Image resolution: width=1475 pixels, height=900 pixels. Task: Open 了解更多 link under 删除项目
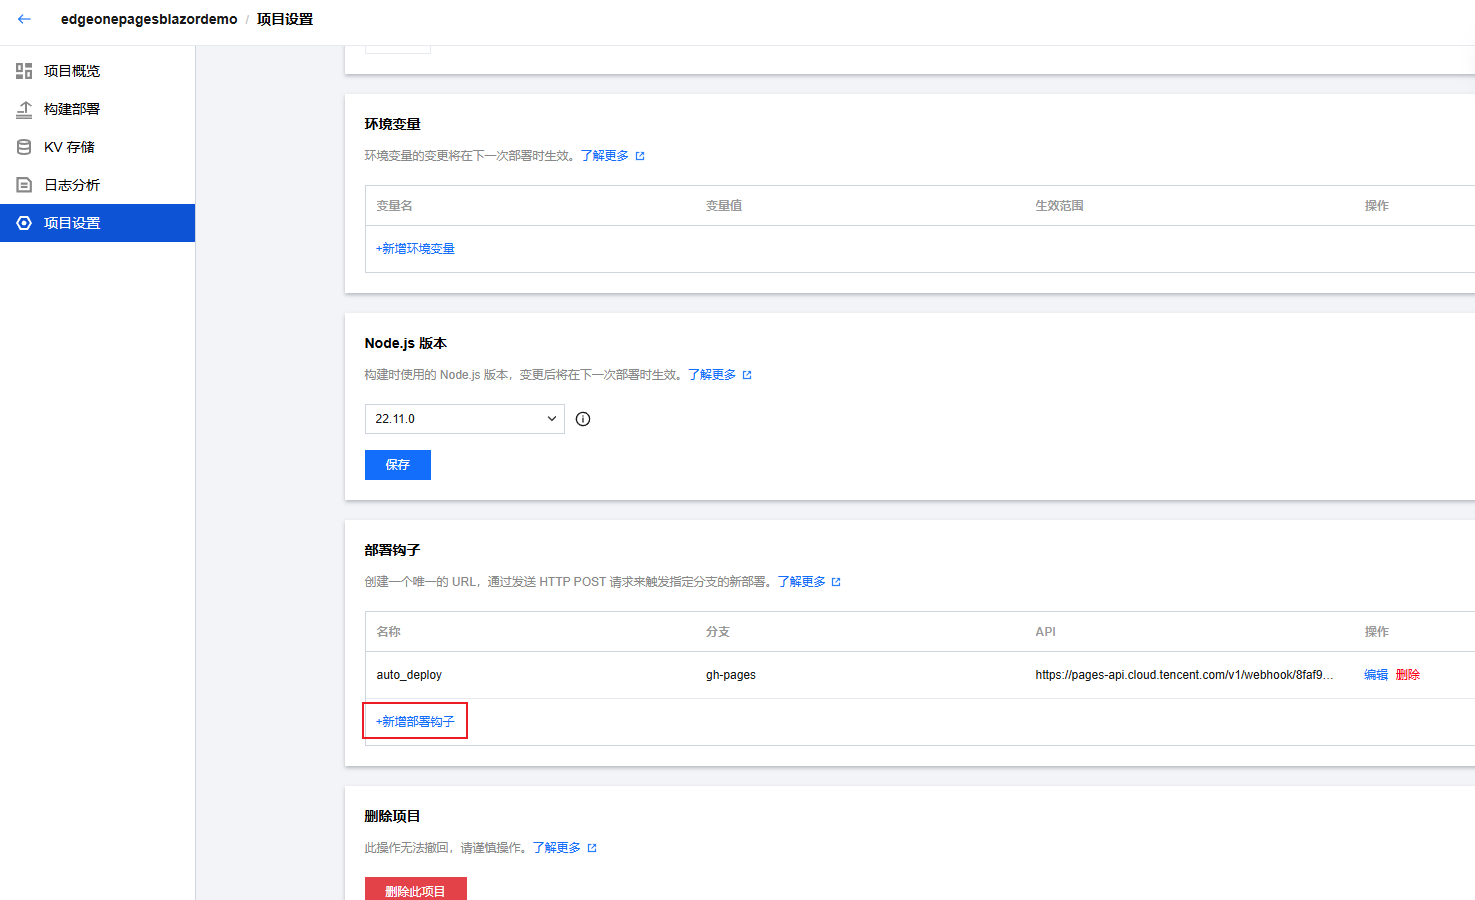[557, 848]
